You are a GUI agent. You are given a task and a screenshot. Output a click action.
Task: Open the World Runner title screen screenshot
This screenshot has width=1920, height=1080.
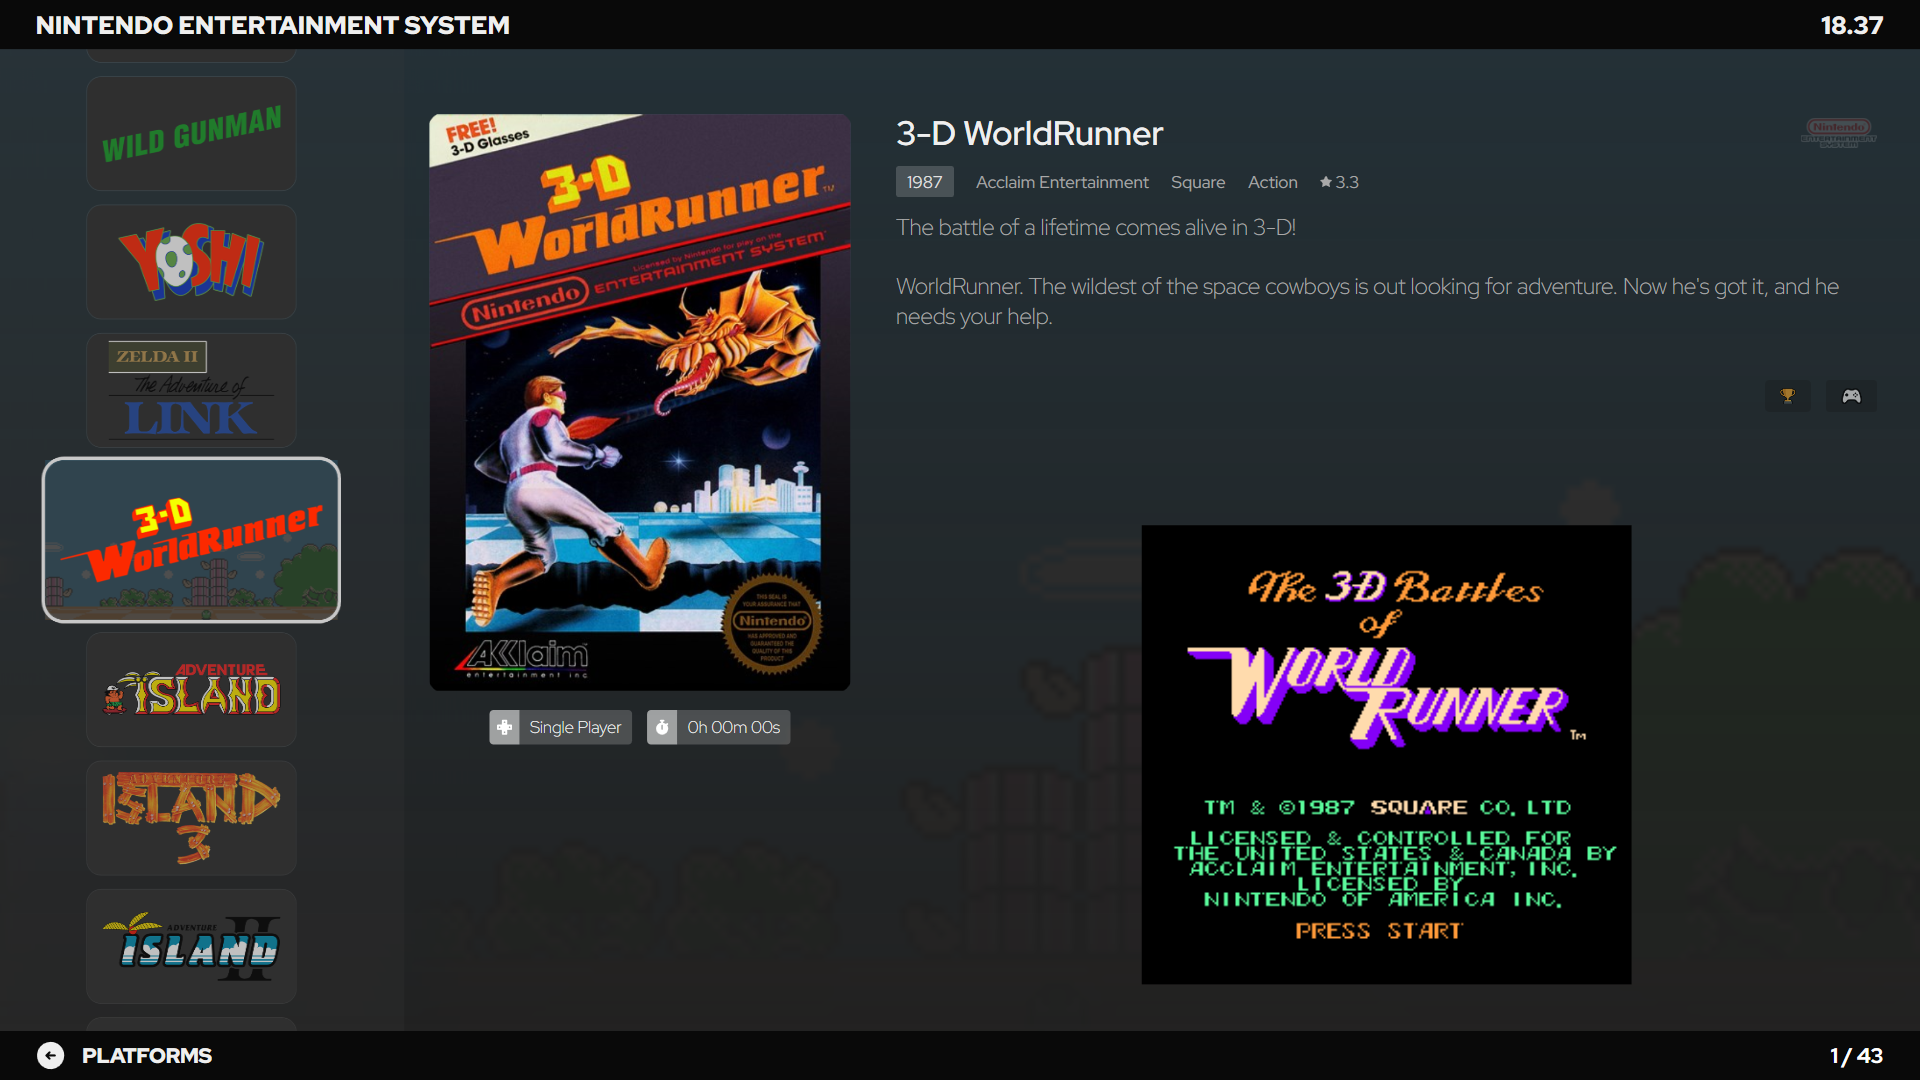[1386, 755]
